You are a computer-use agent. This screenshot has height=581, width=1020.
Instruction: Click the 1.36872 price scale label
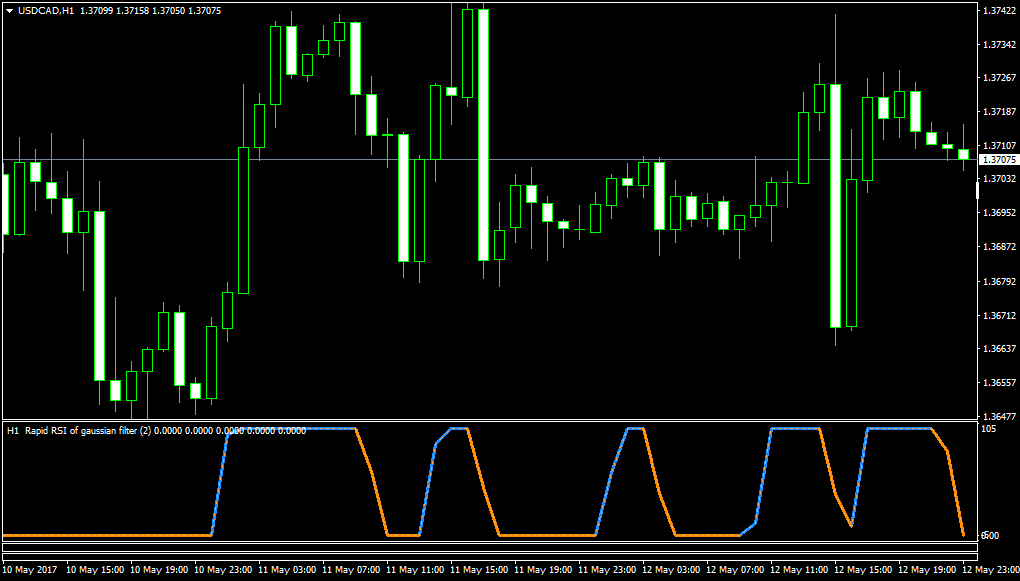pos(1000,247)
